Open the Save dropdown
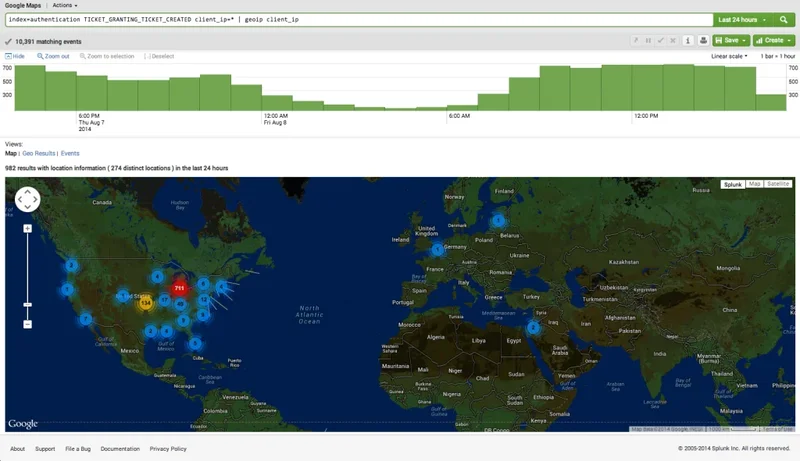Viewport: 800px width, 461px height. point(731,40)
